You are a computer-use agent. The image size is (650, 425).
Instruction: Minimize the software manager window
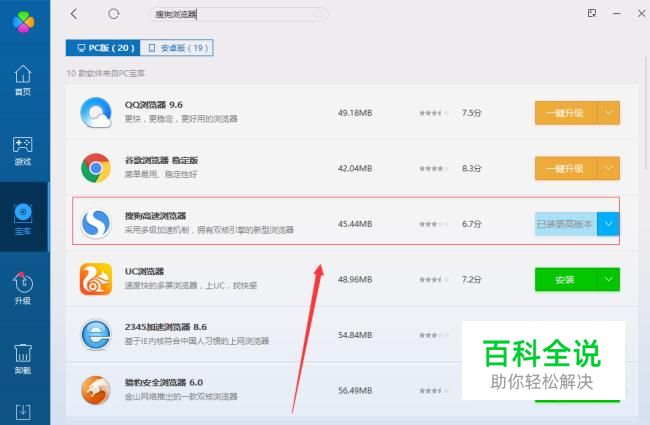click(617, 13)
